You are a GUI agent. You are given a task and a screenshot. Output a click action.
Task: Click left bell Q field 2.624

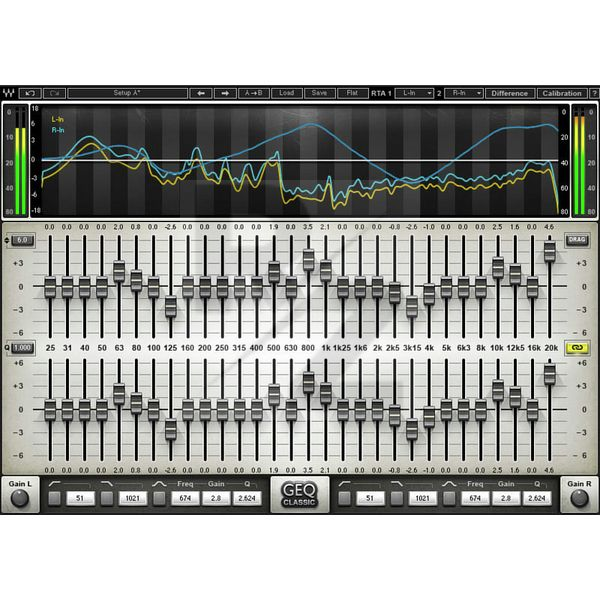[x=247, y=498]
